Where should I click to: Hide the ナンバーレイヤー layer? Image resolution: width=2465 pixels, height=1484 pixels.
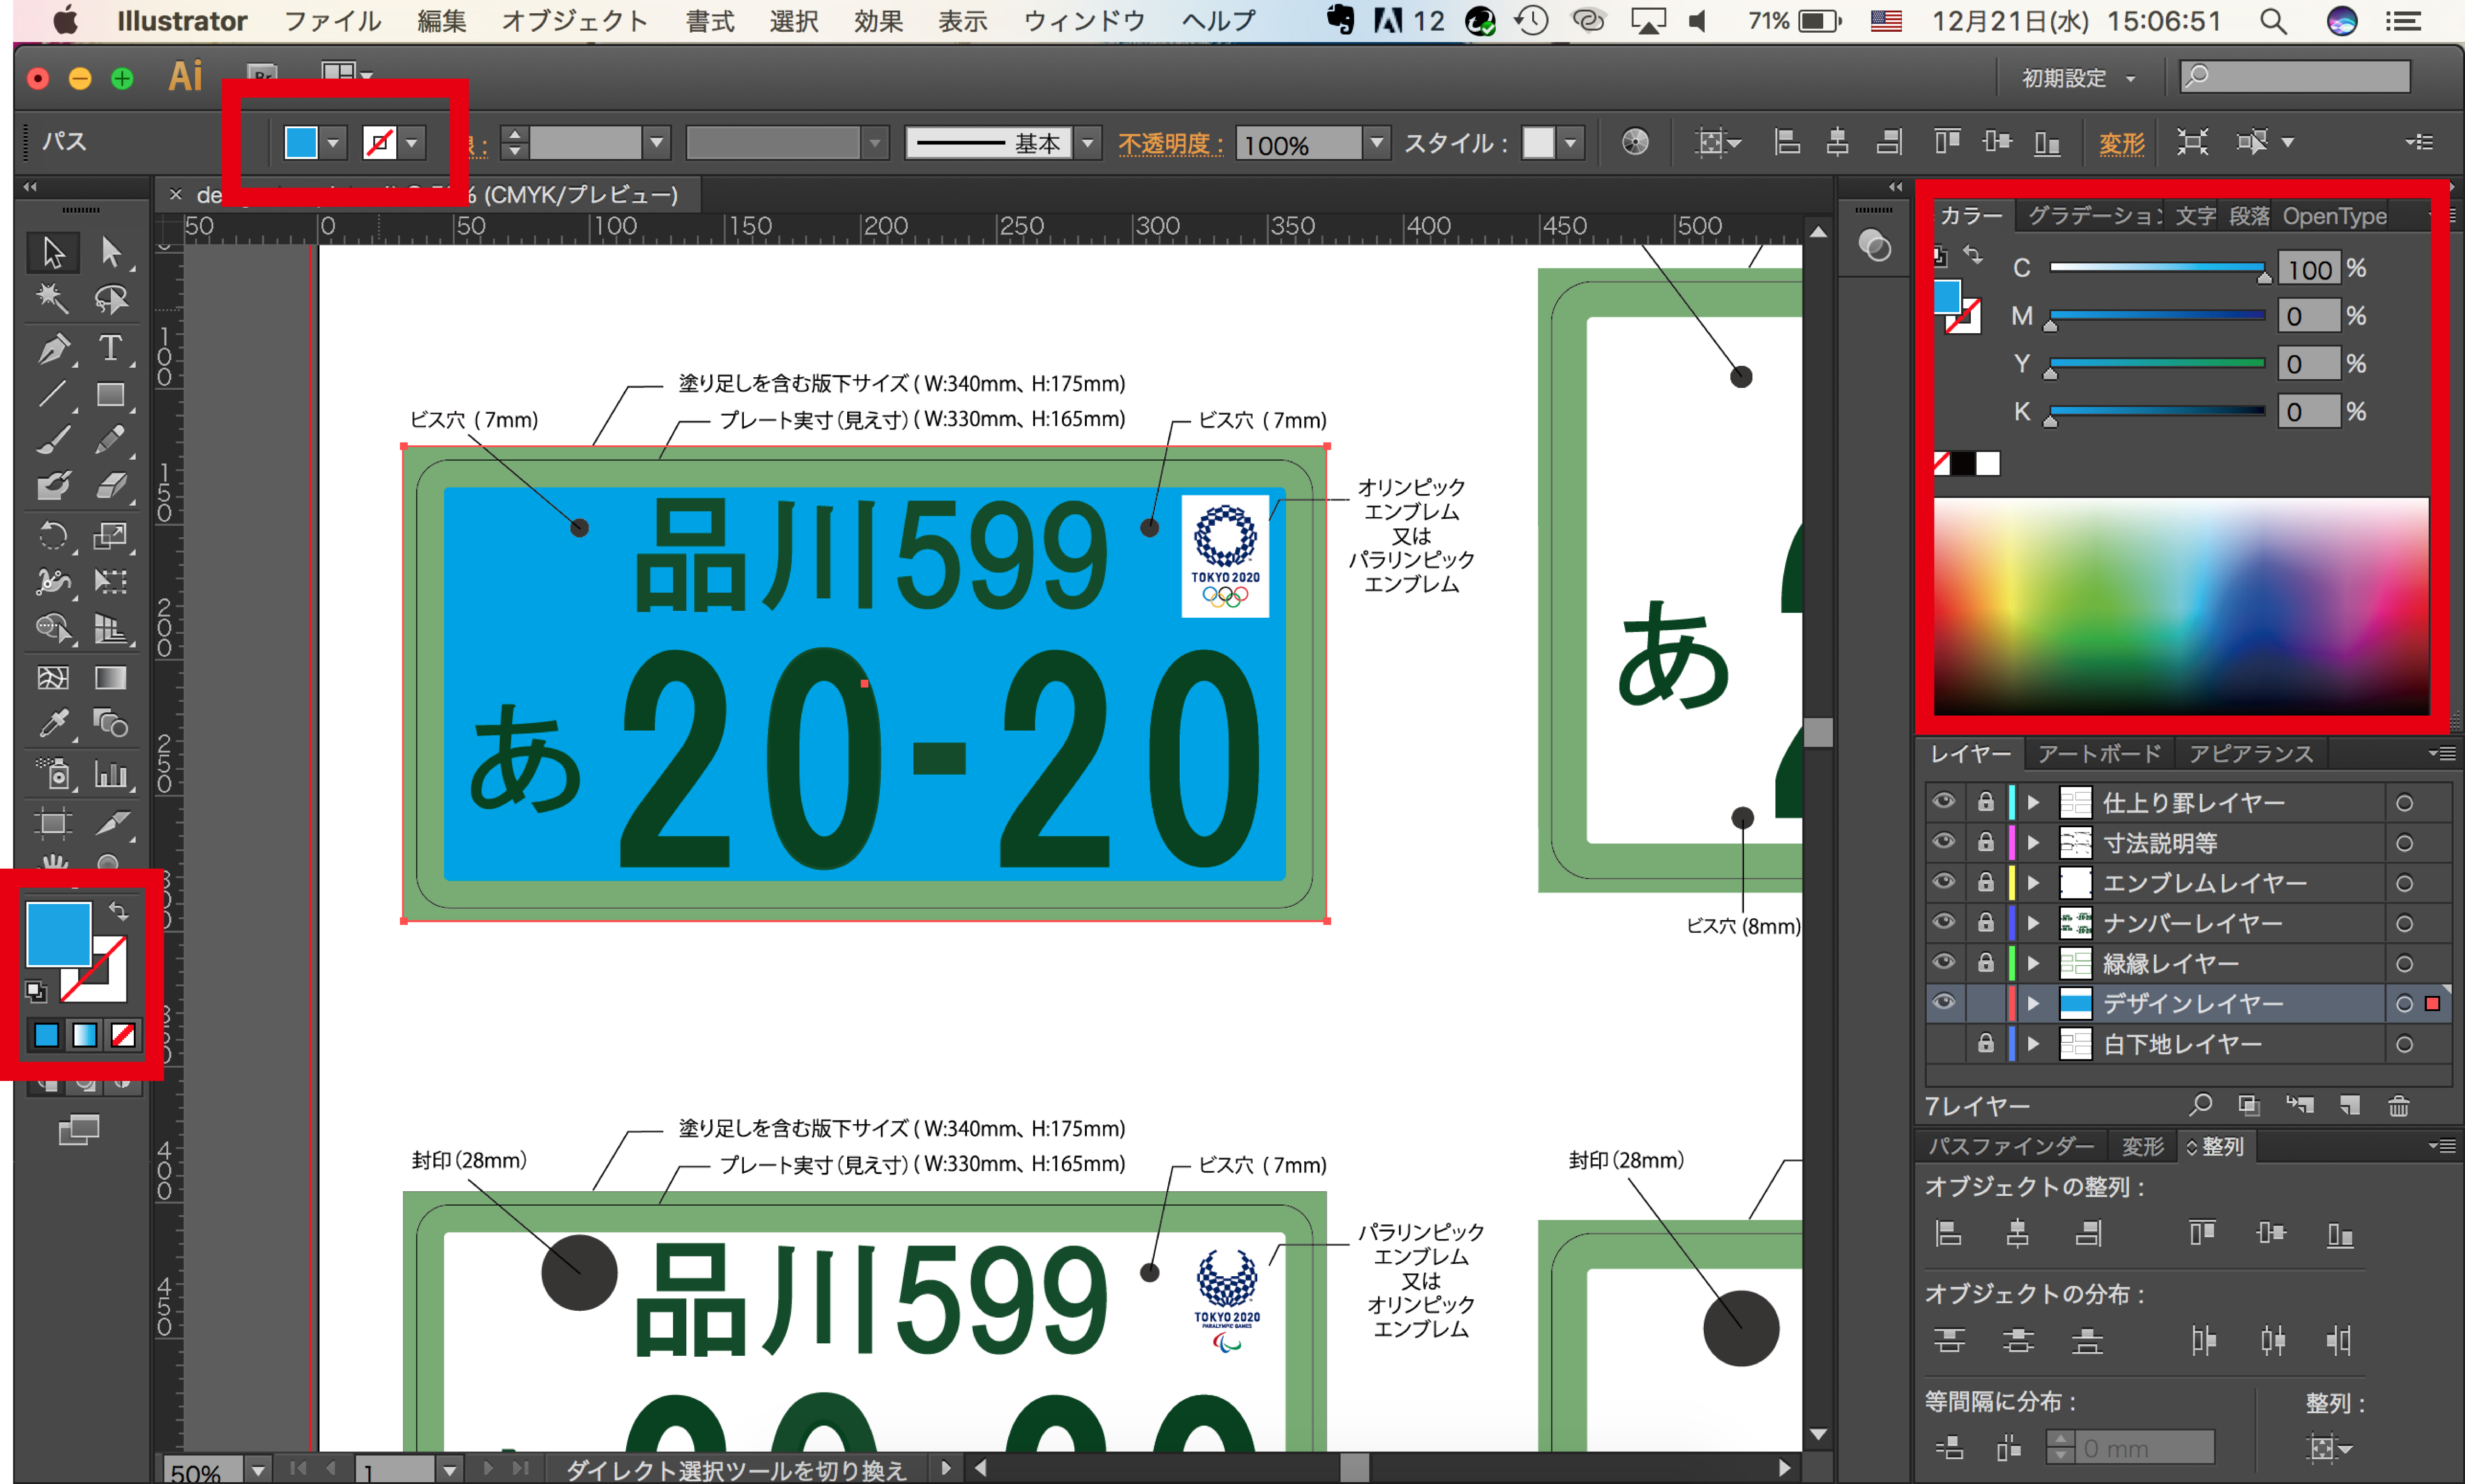point(1943,922)
